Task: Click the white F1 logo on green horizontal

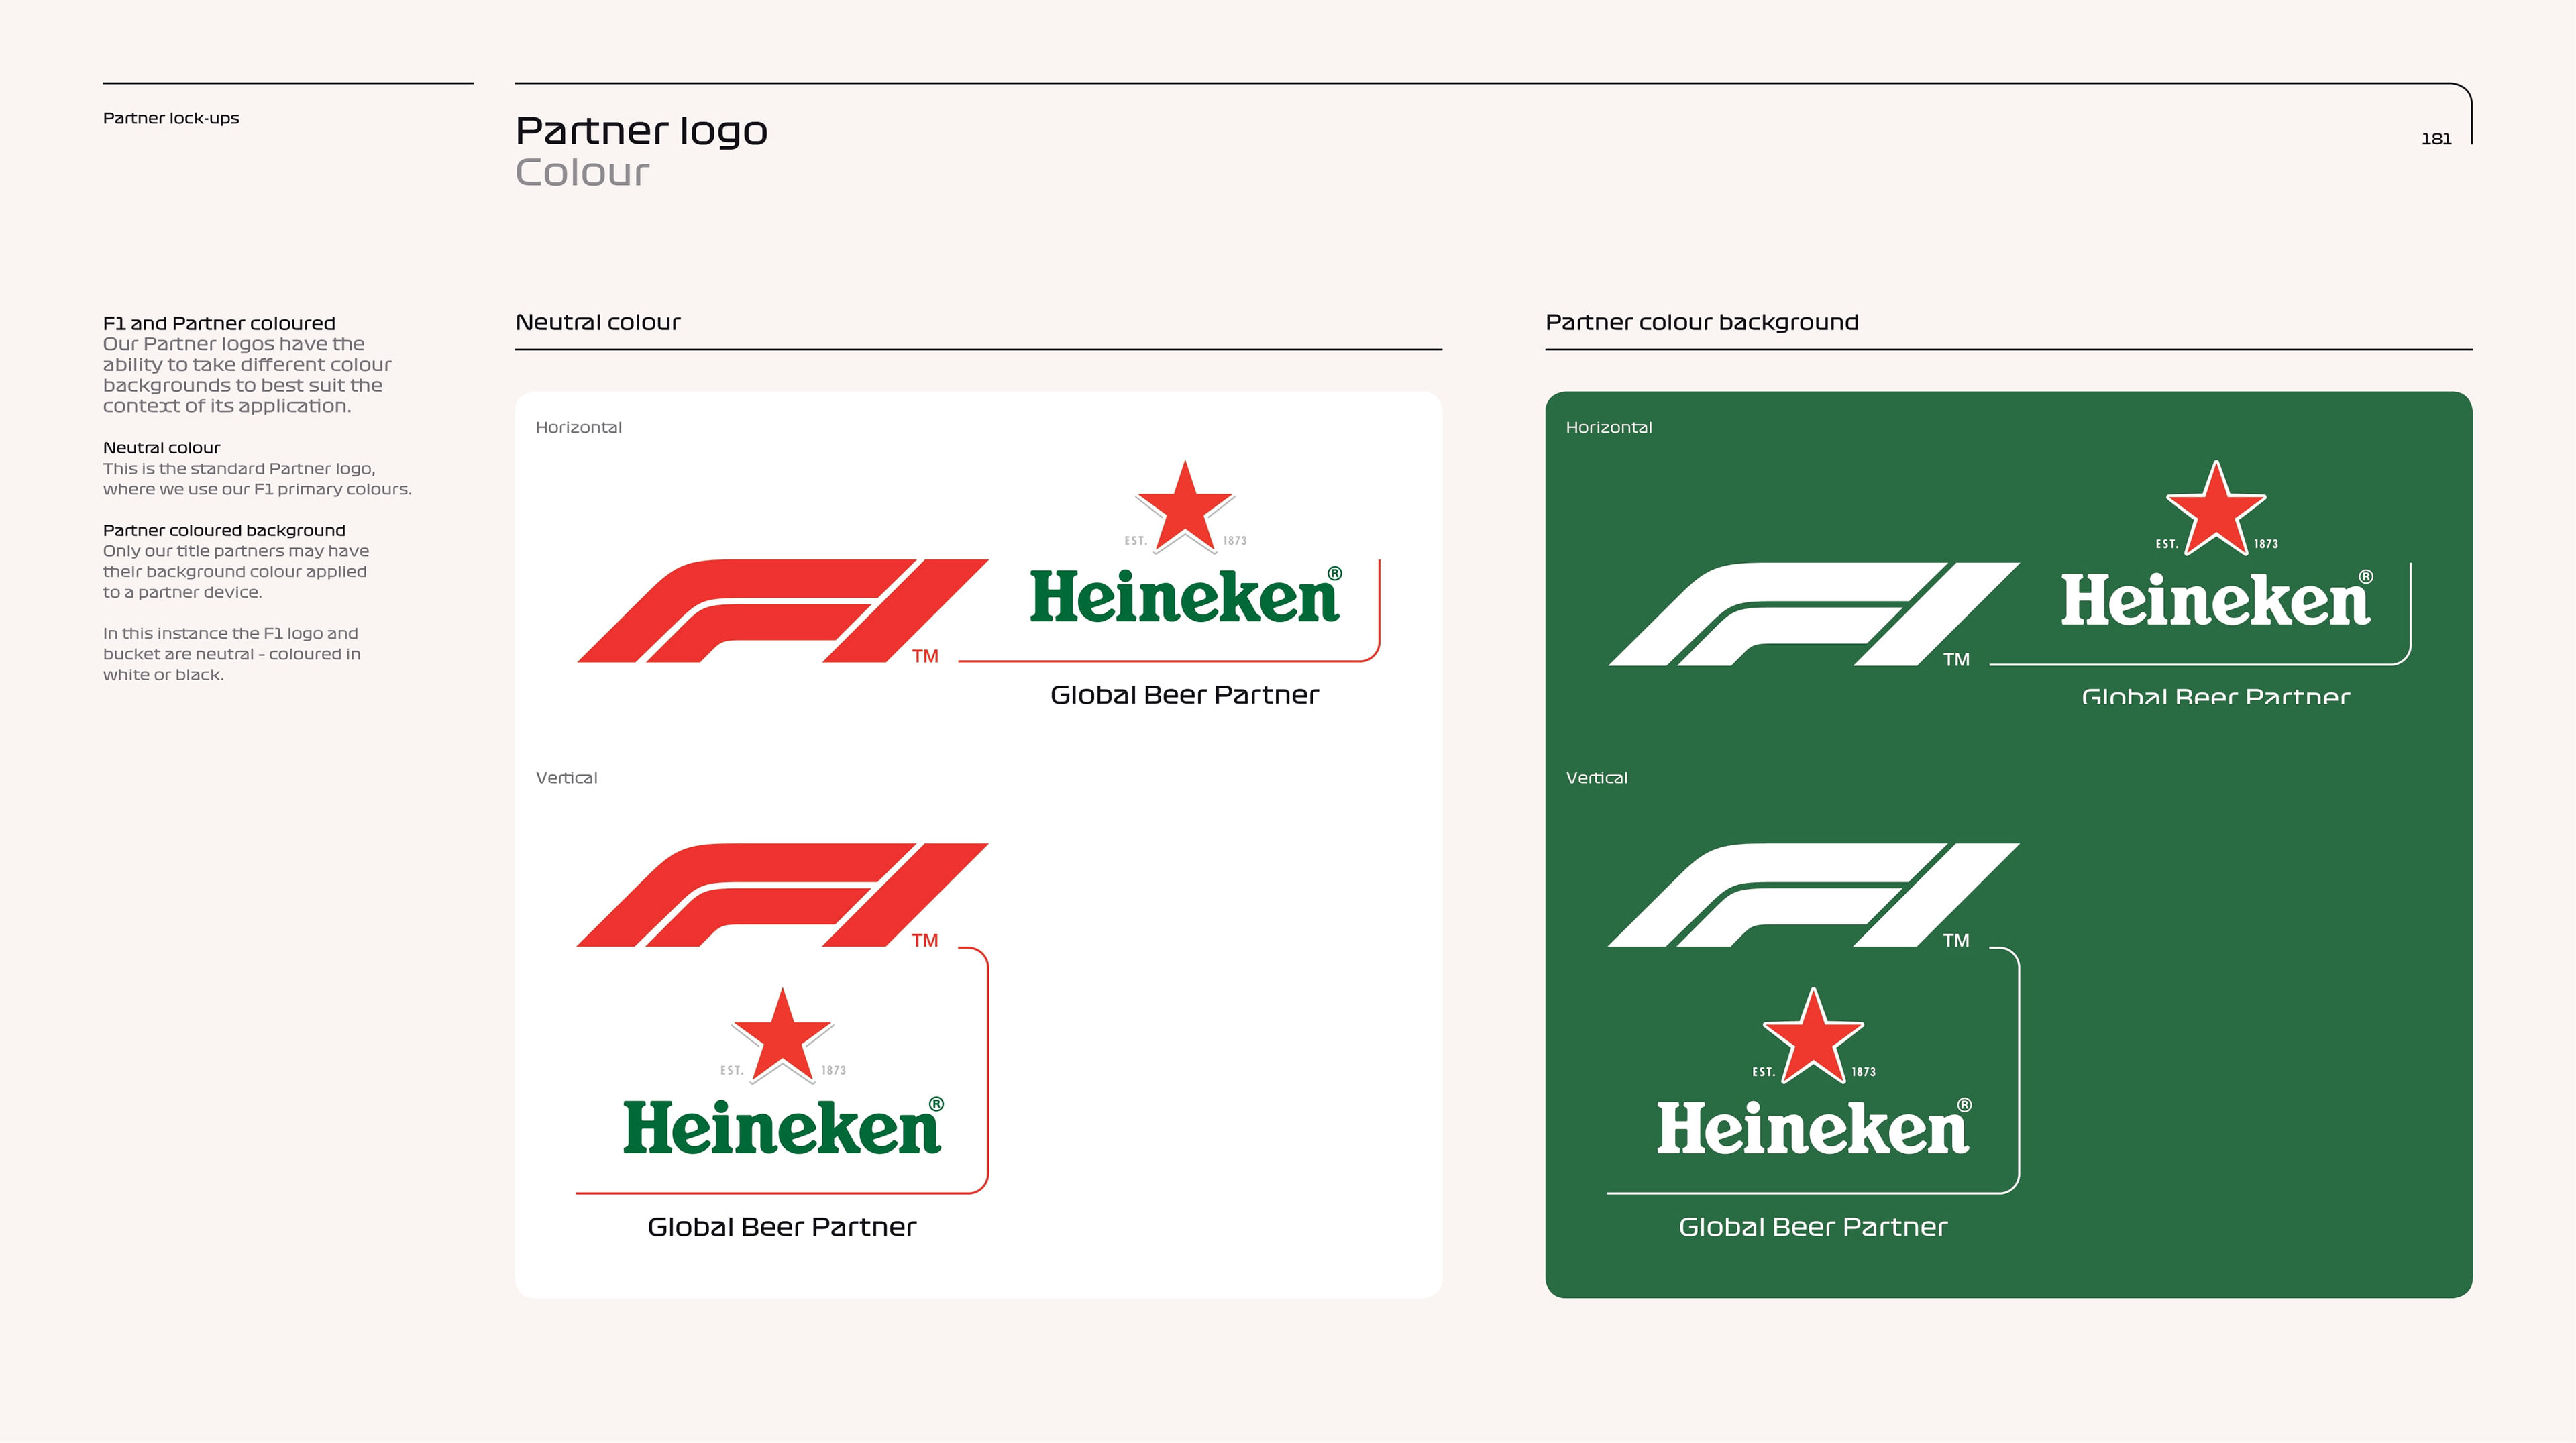Action: click(x=1813, y=614)
